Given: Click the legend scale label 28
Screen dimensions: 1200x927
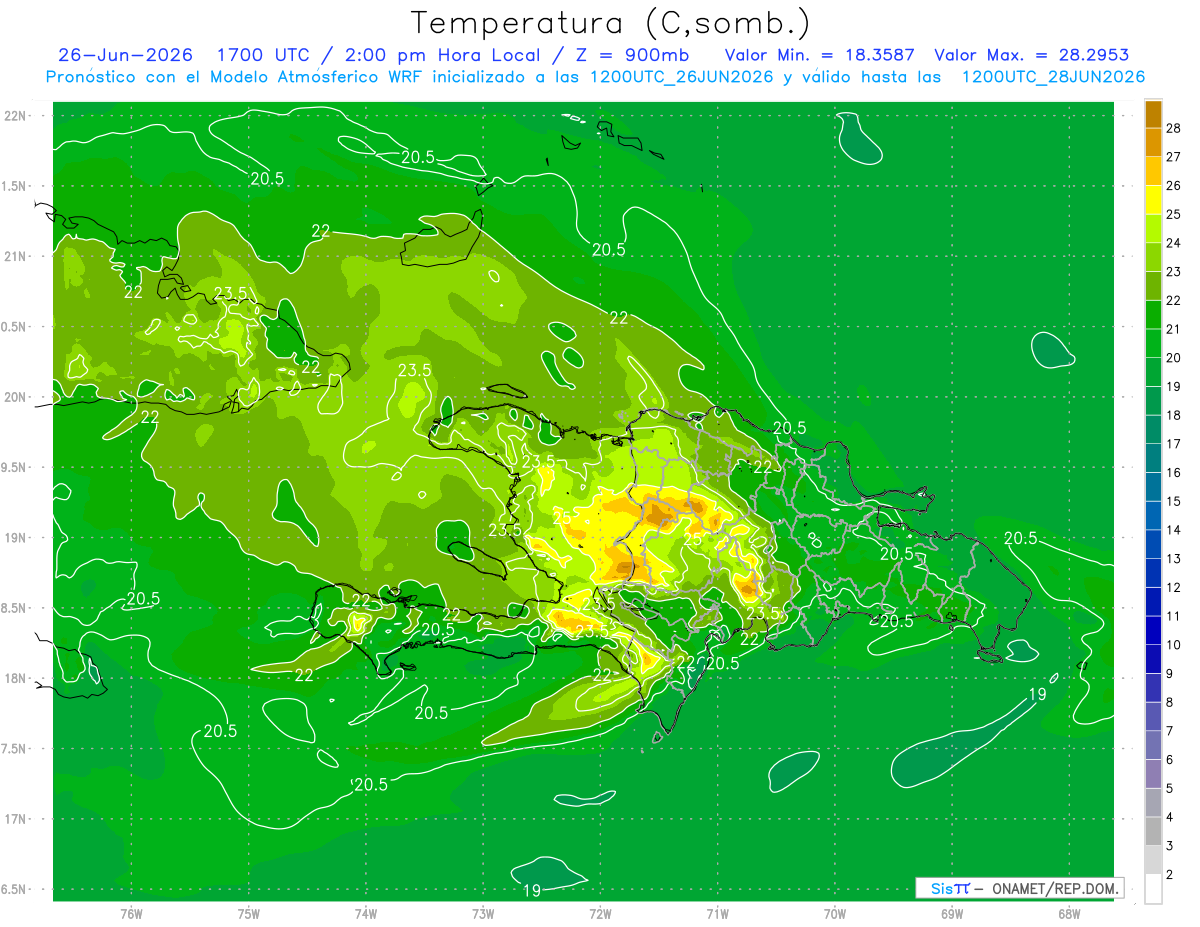Looking at the screenshot, I should 1174,128.
